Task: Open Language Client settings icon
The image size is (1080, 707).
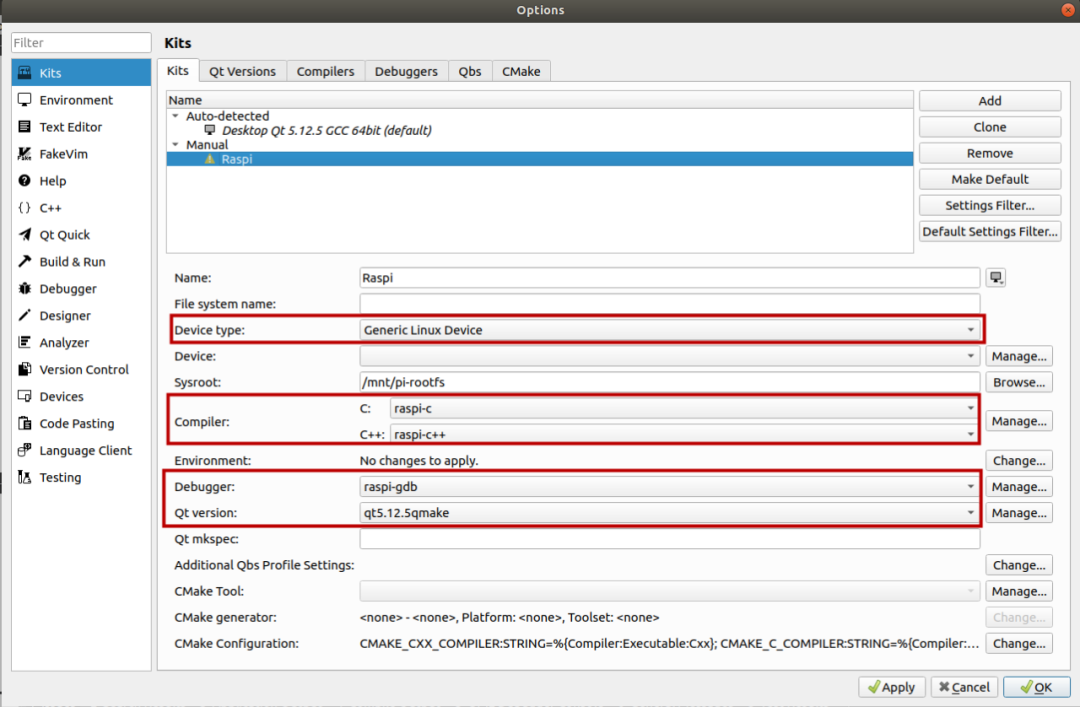Action: pos(25,450)
